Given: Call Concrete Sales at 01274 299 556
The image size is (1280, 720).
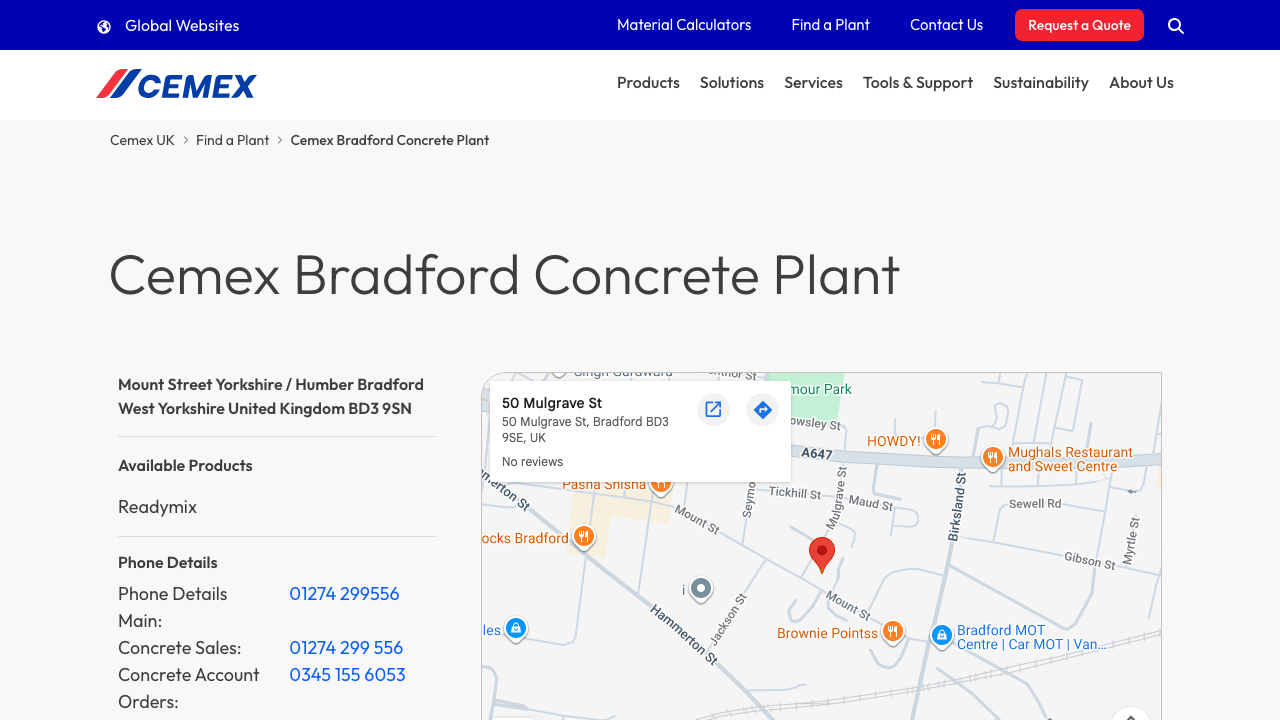Looking at the screenshot, I should tap(346, 647).
